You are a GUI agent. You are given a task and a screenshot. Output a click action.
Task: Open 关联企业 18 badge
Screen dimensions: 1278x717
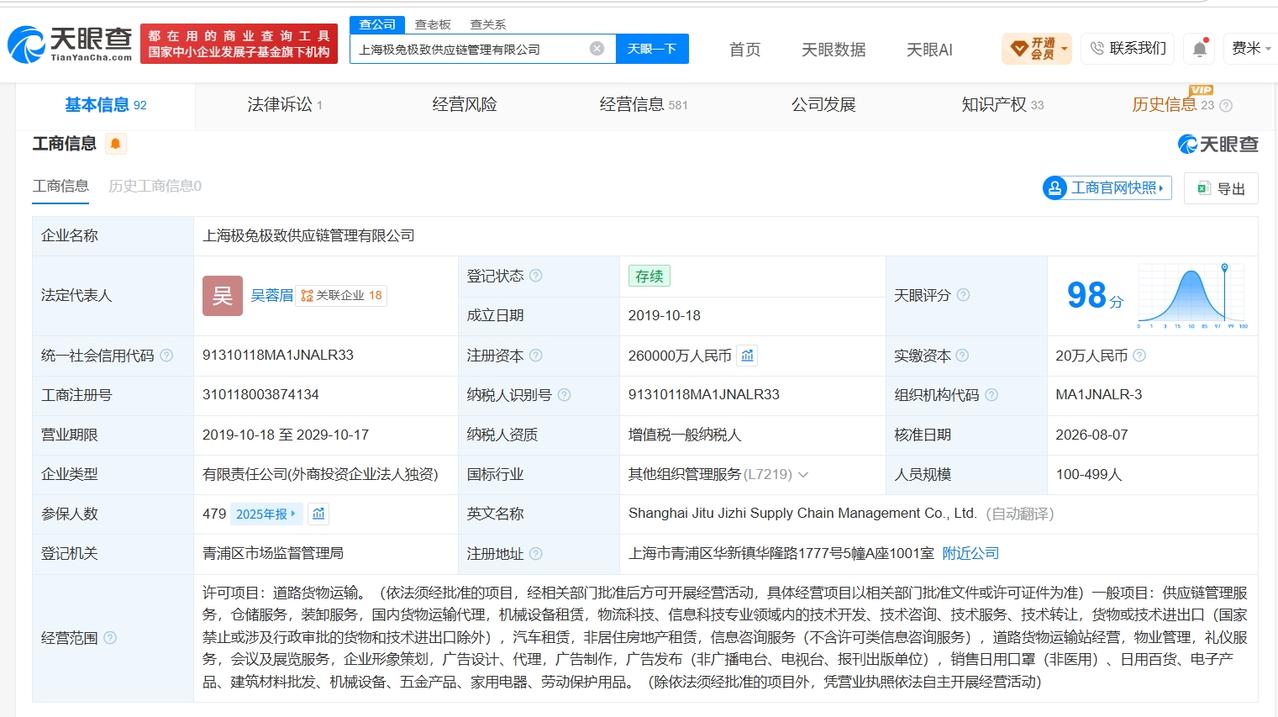[x=341, y=295]
